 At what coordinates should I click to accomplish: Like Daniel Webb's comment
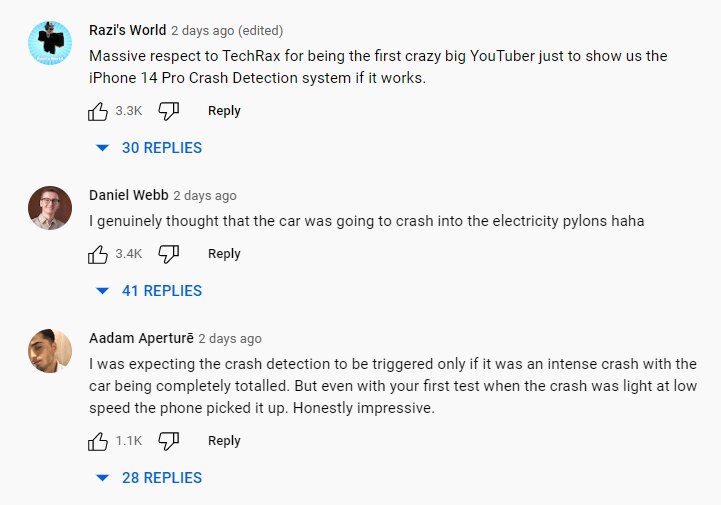98,254
